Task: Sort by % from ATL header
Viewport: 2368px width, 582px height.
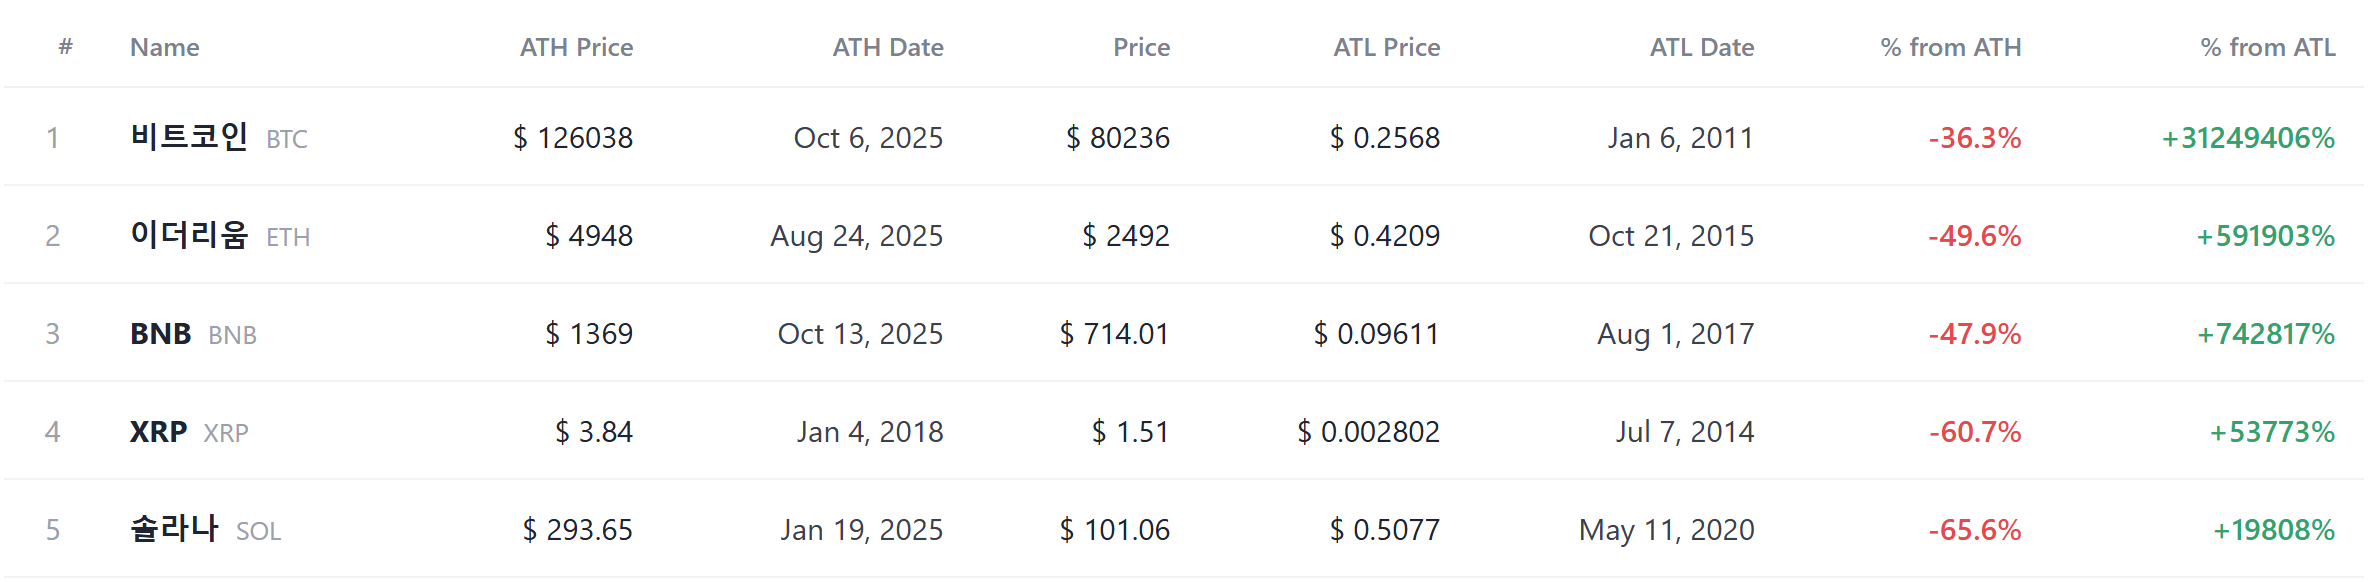Action: coord(2267,47)
